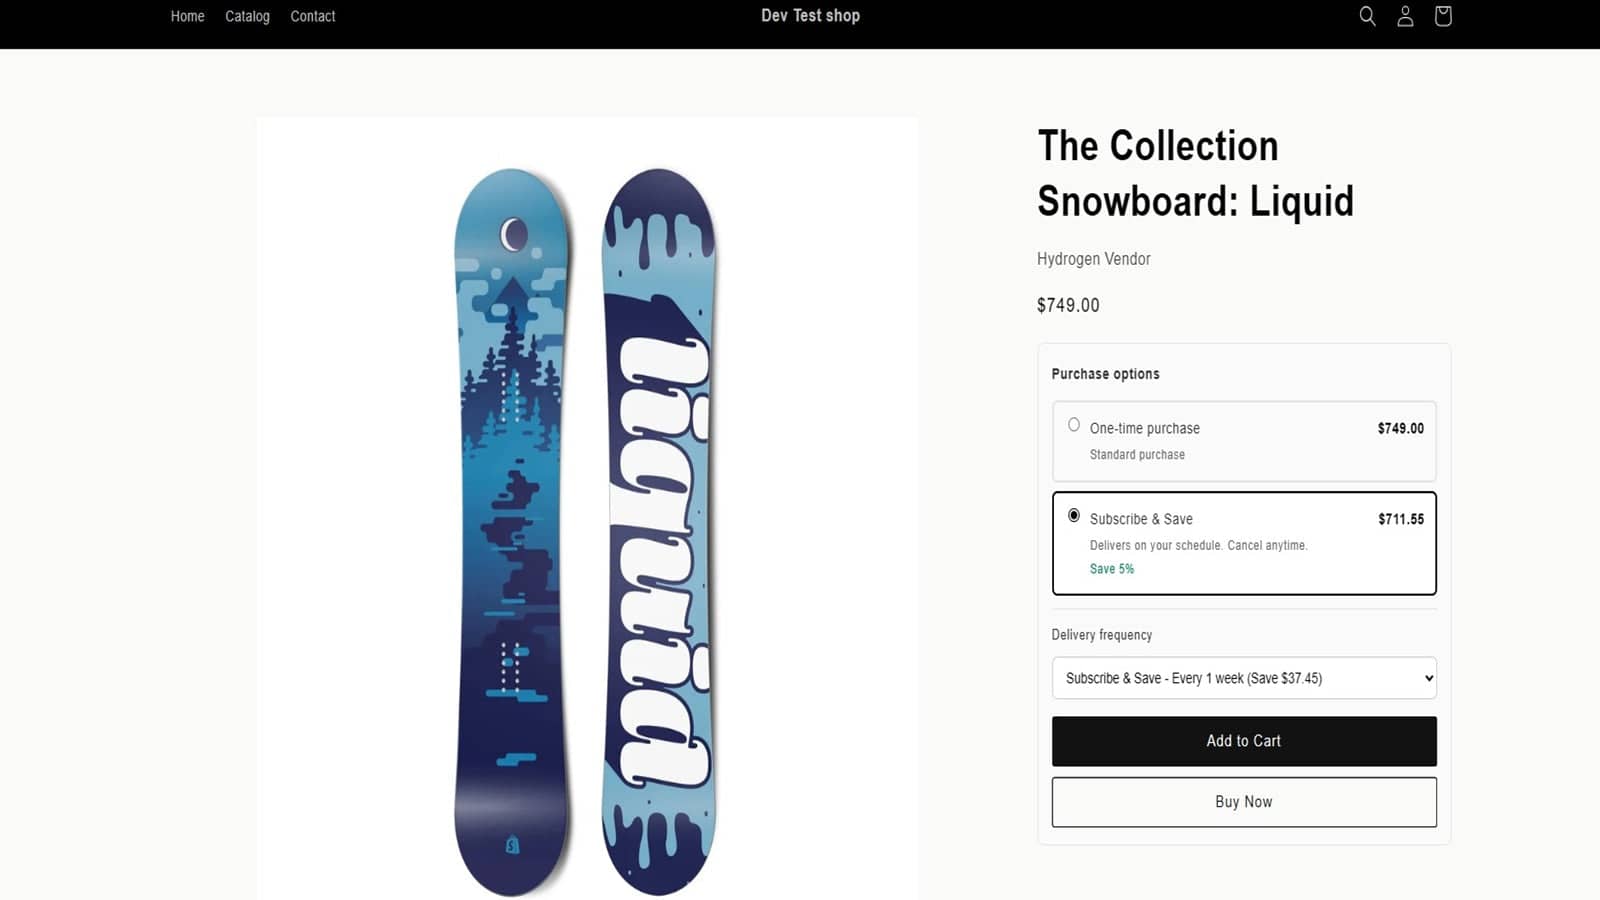The height and width of the screenshot is (900, 1600).
Task: Click the Buy Now button
Action: click(x=1243, y=801)
